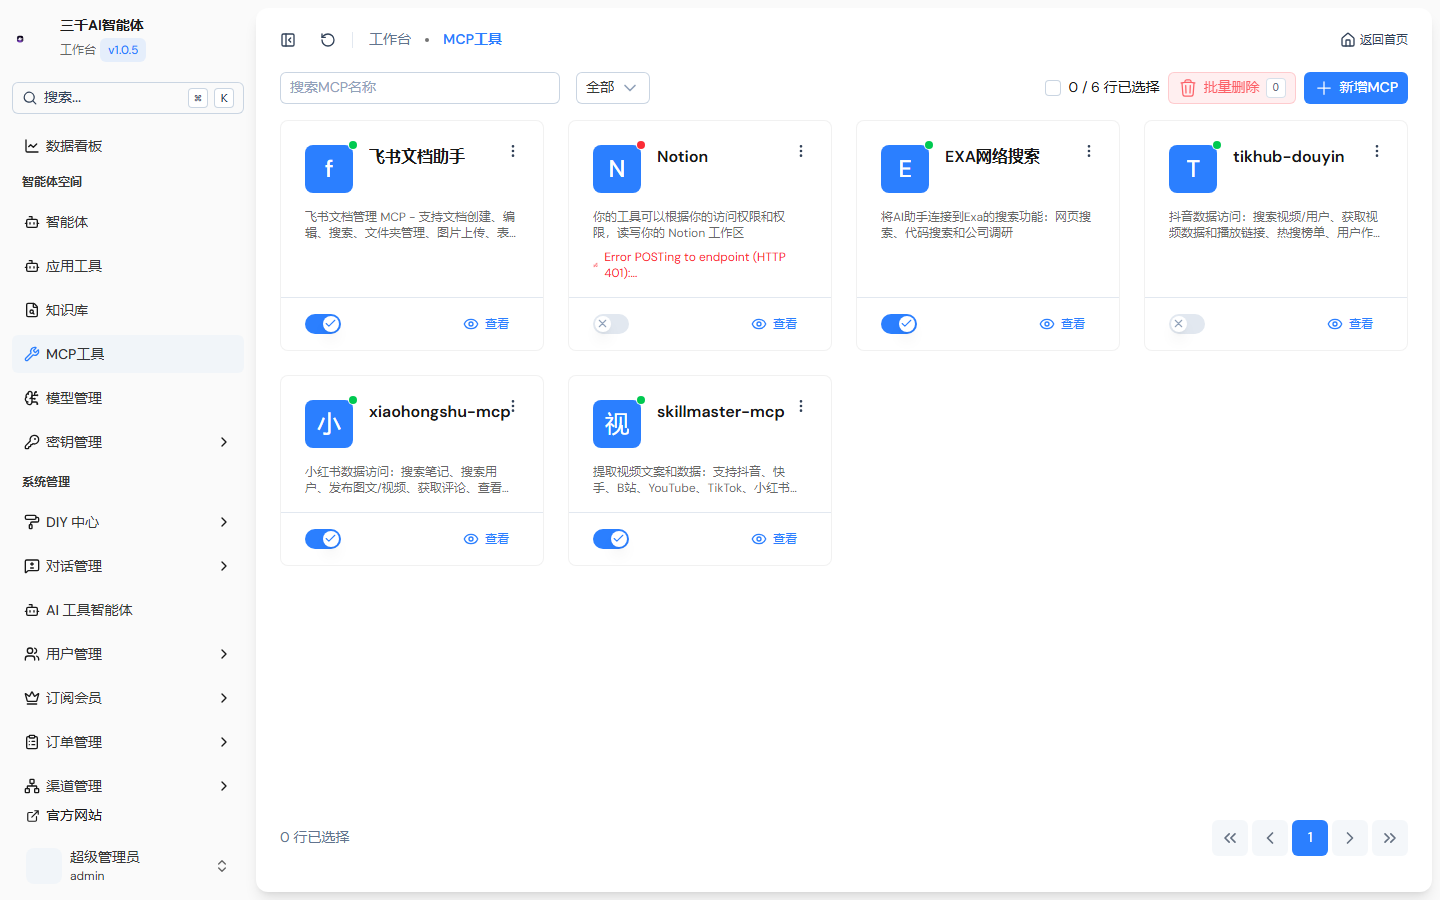1440x900 pixels.
Task: Open the xiaohongshu-mcp card three-dot menu
Action: 513,406
